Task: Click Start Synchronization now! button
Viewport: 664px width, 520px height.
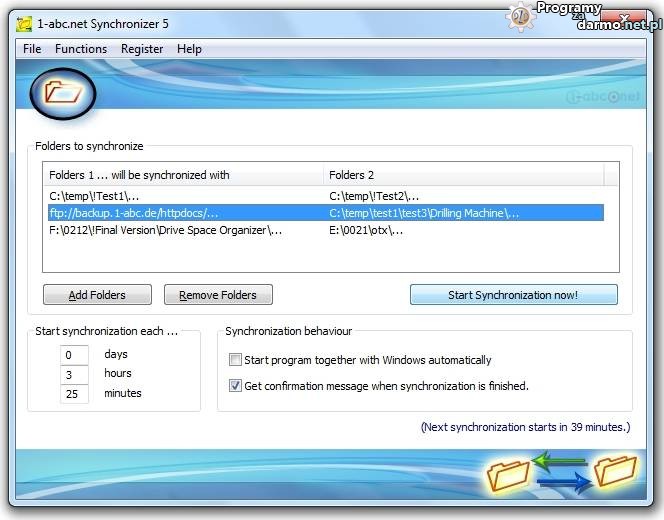Action: coord(513,295)
